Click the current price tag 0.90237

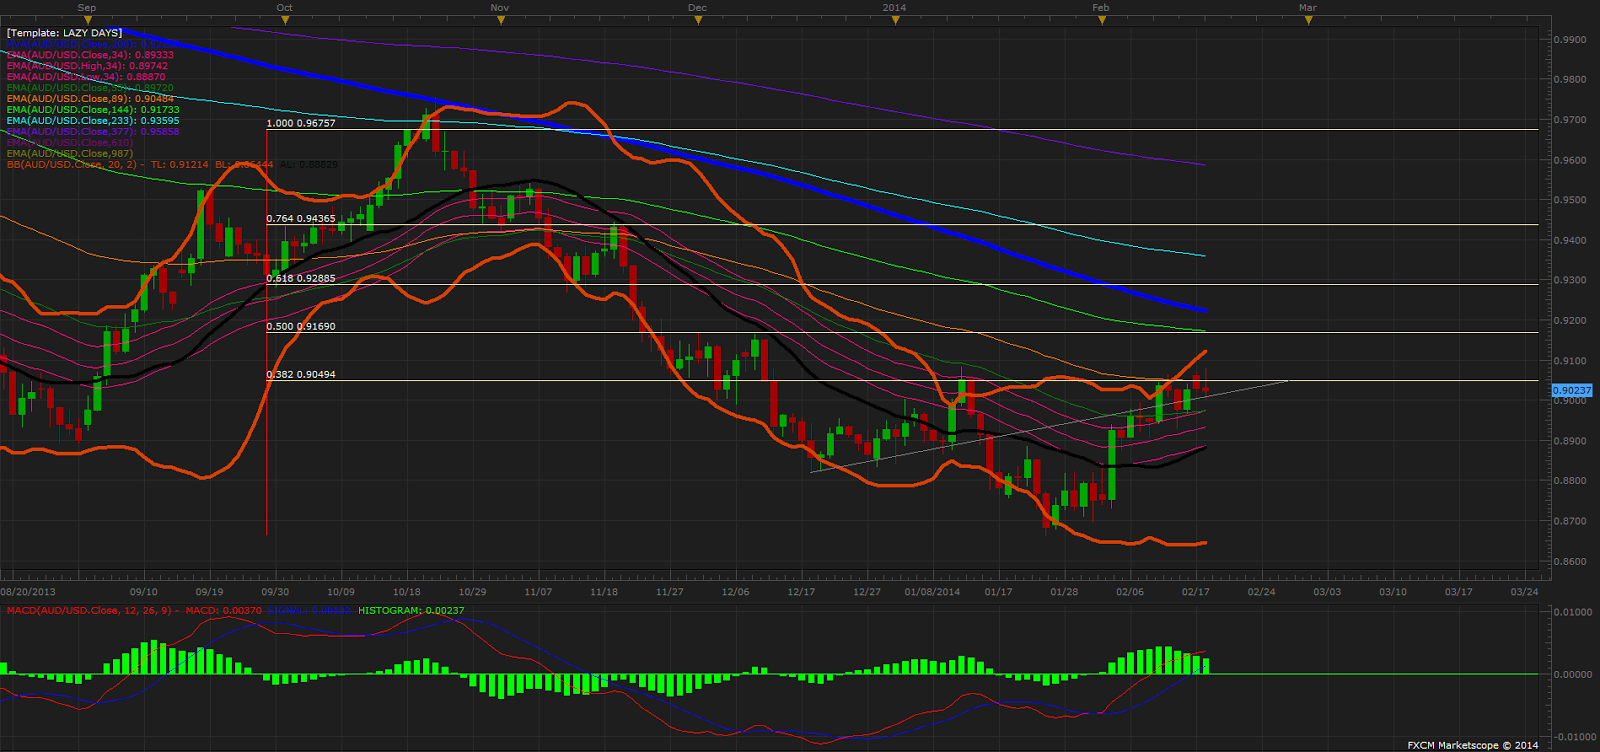click(1571, 390)
